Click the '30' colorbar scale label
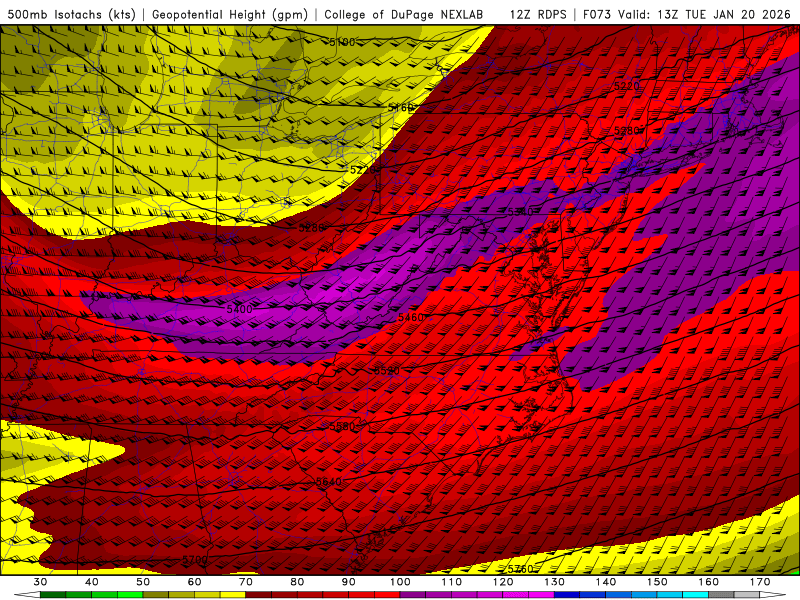 point(40,582)
